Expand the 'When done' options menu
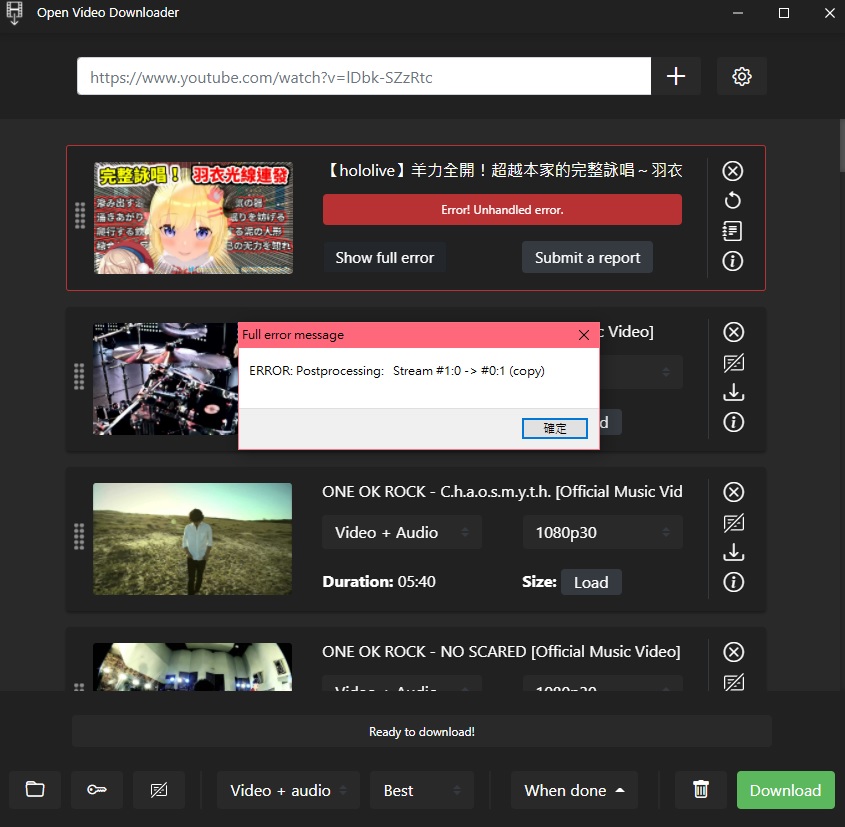 [573, 790]
